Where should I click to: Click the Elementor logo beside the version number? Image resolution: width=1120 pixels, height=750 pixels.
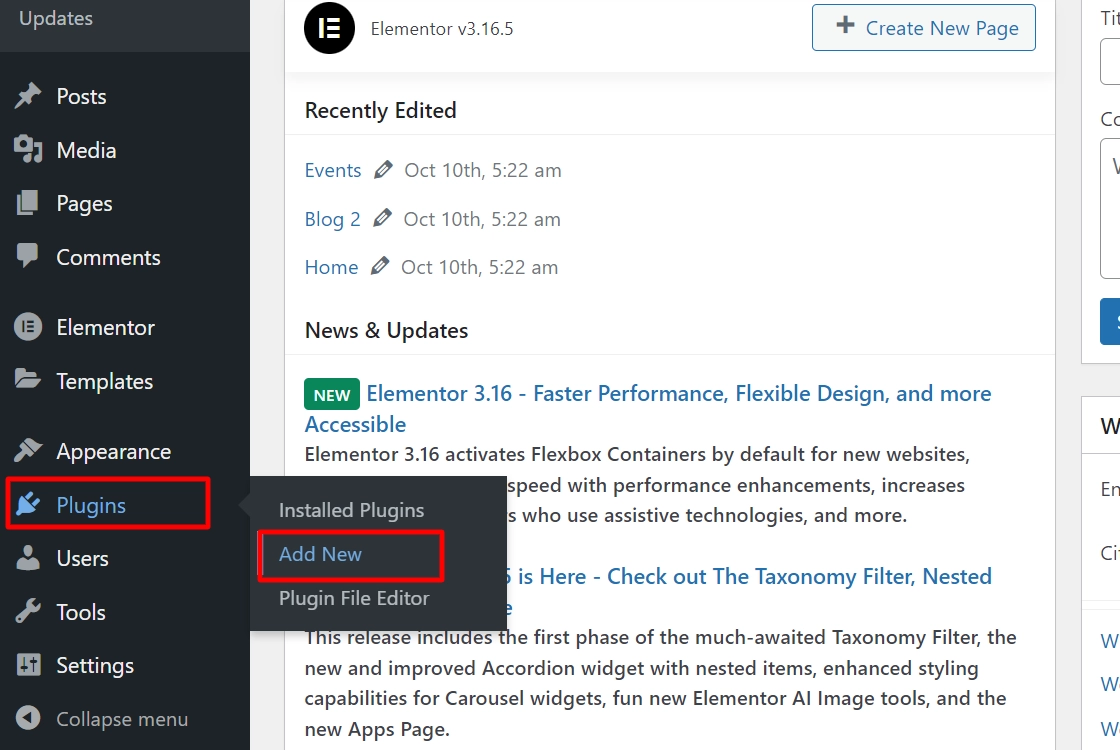point(329,29)
